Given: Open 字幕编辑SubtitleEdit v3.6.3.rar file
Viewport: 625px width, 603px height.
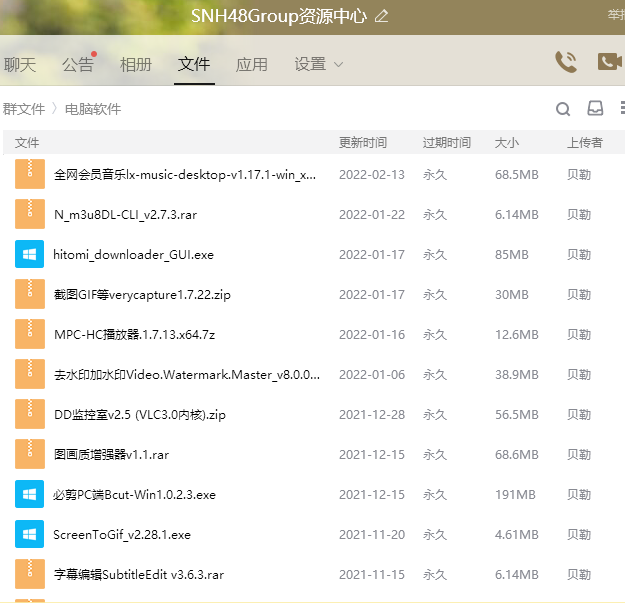Looking at the screenshot, I should (x=139, y=574).
